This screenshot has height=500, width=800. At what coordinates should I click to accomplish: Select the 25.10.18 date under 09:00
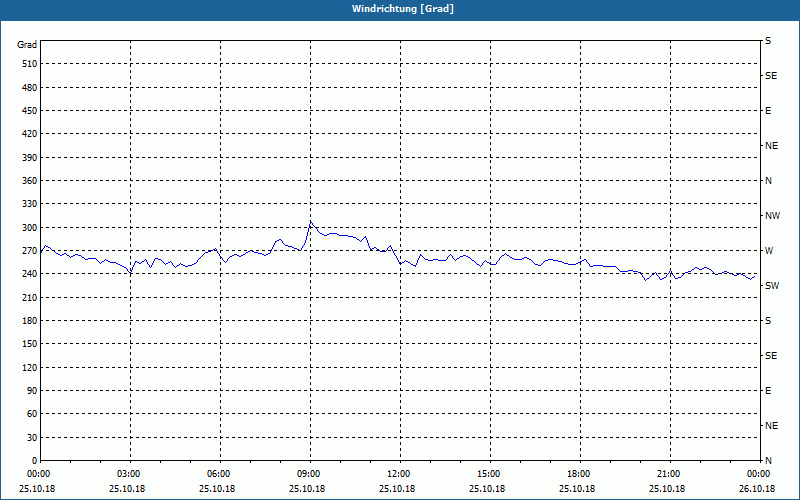point(307,488)
